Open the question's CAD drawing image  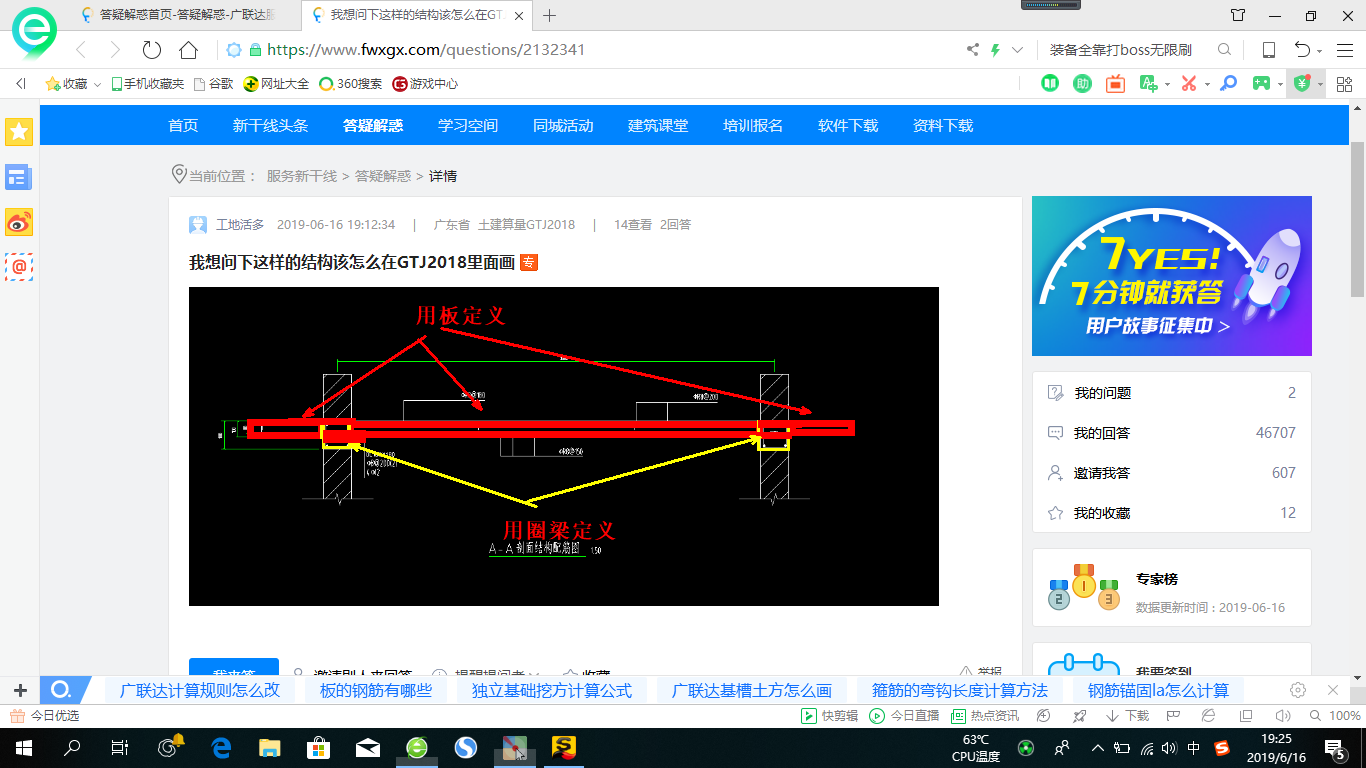coord(564,446)
